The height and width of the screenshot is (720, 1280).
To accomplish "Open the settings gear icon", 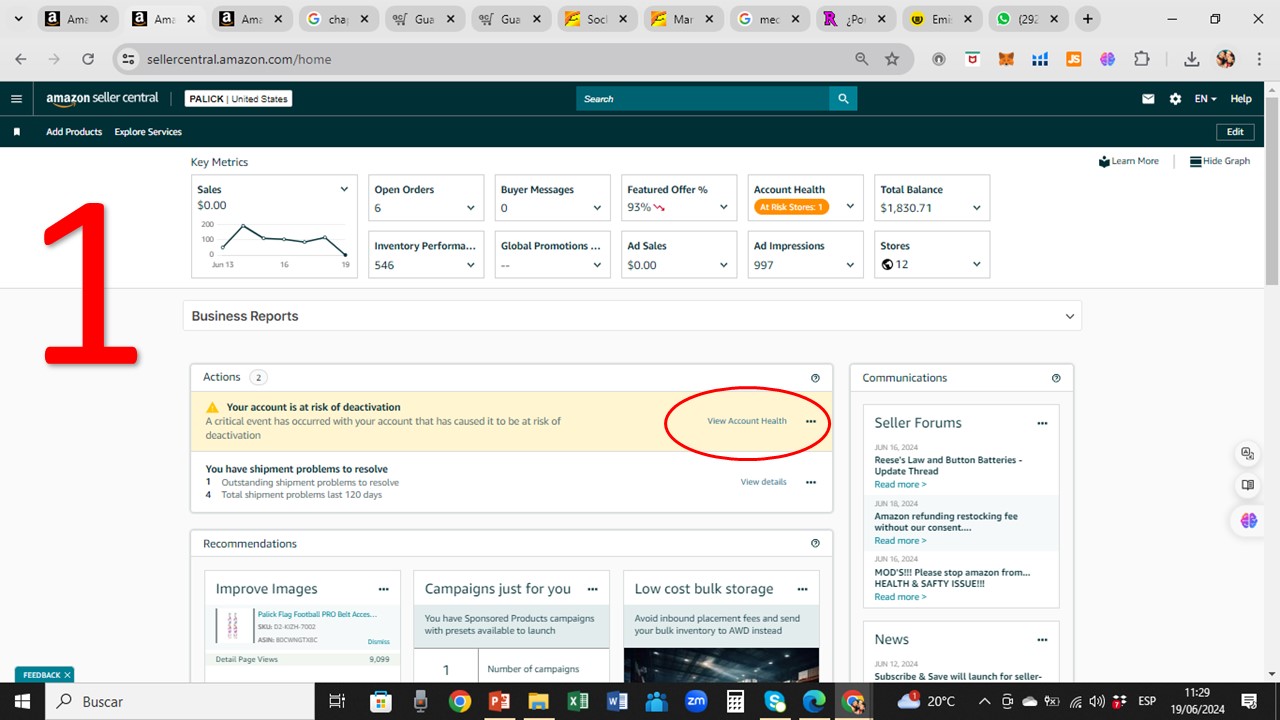I will pos(1175,99).
